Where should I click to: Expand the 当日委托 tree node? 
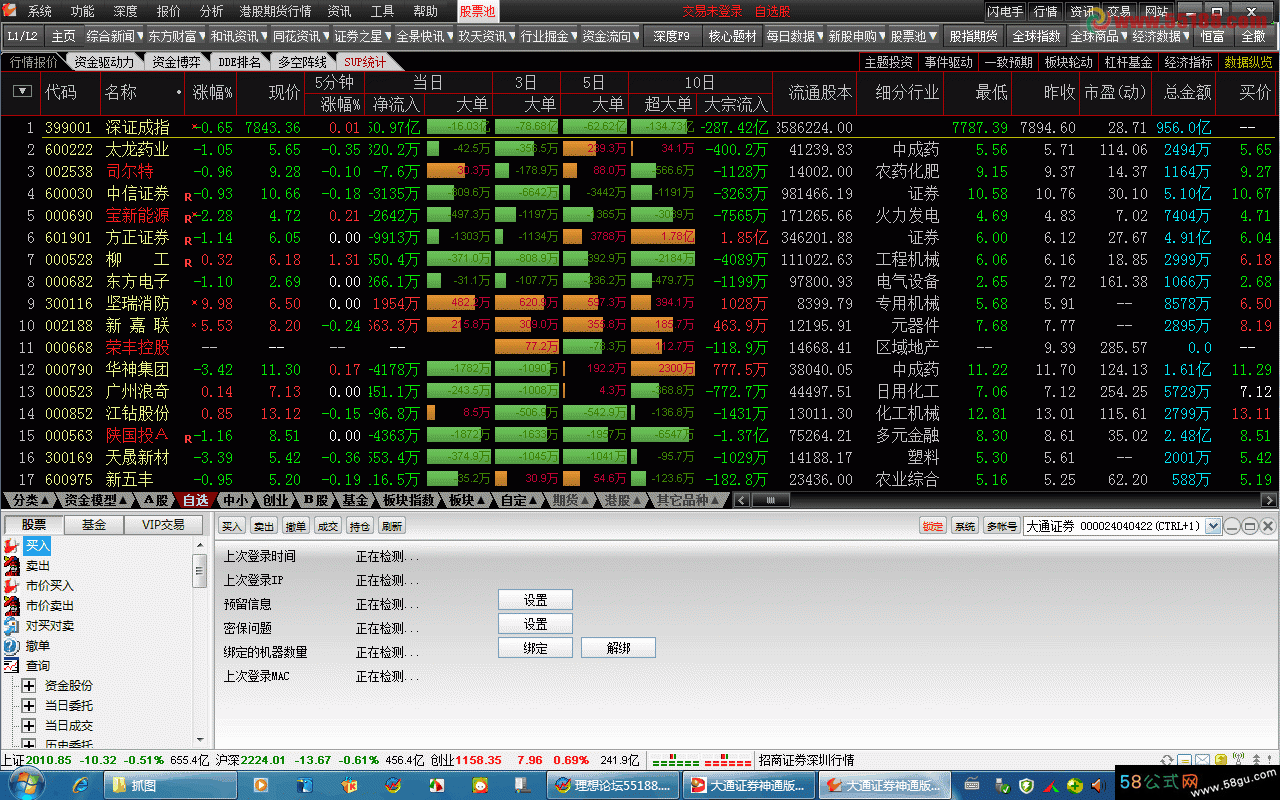point(28,706)
